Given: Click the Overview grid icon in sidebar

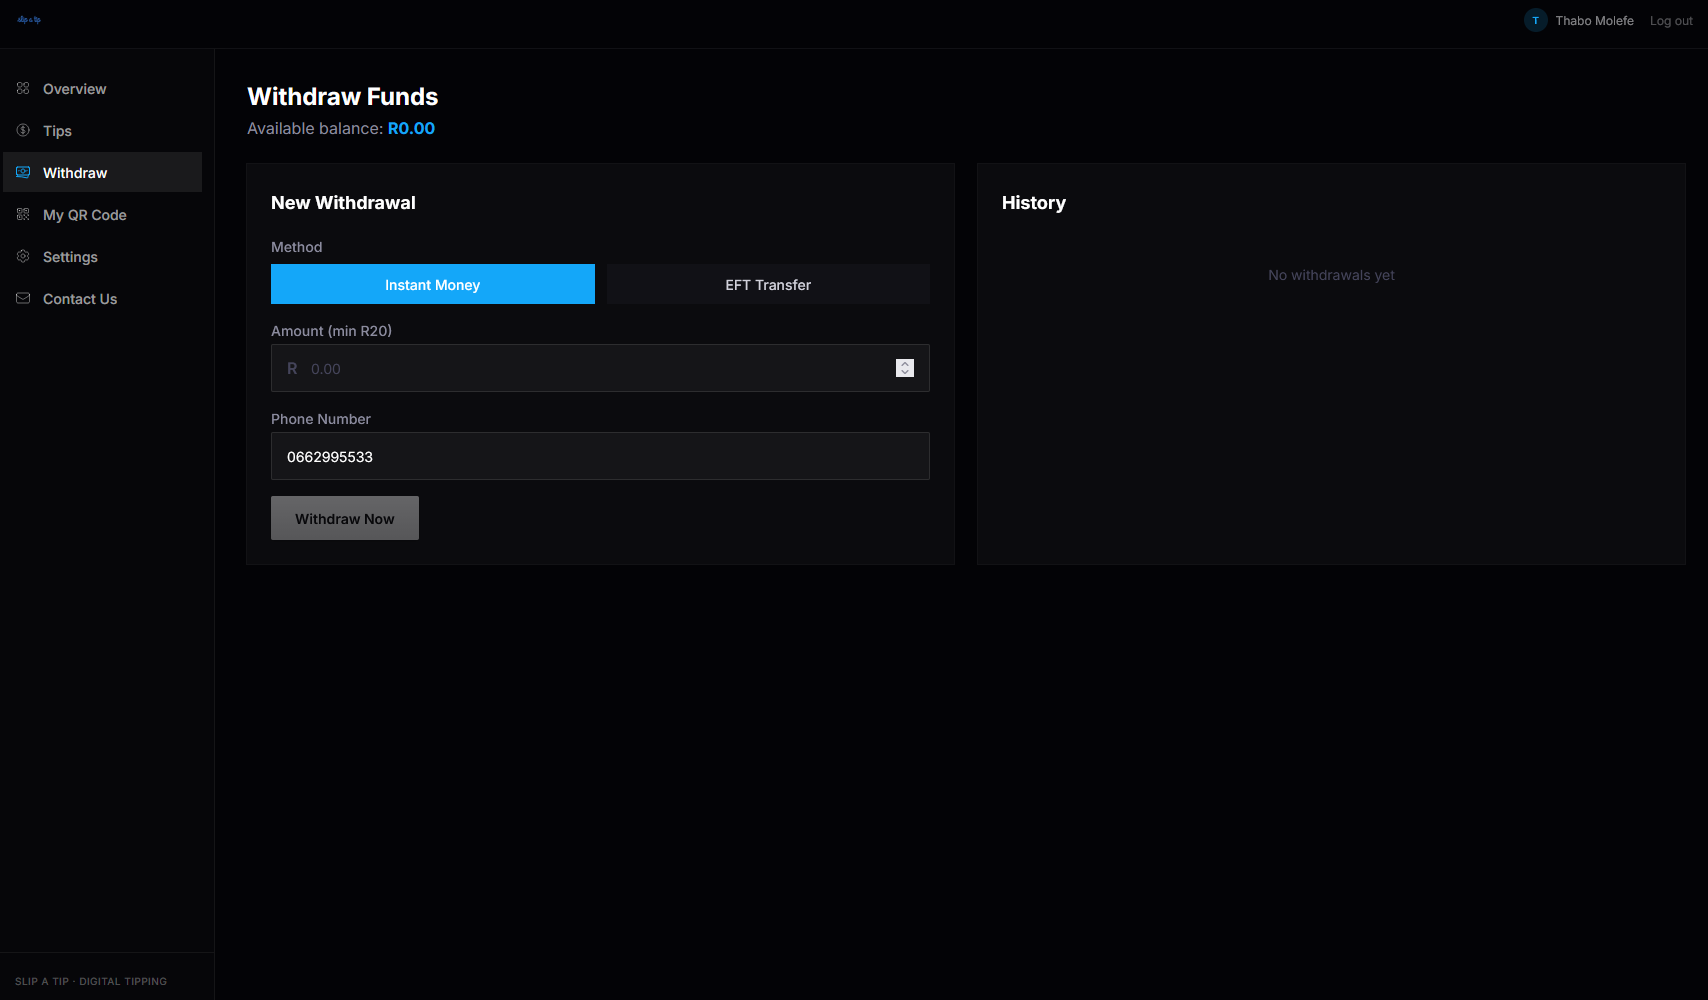Looking at the screenshot, I should click(23, 89).
